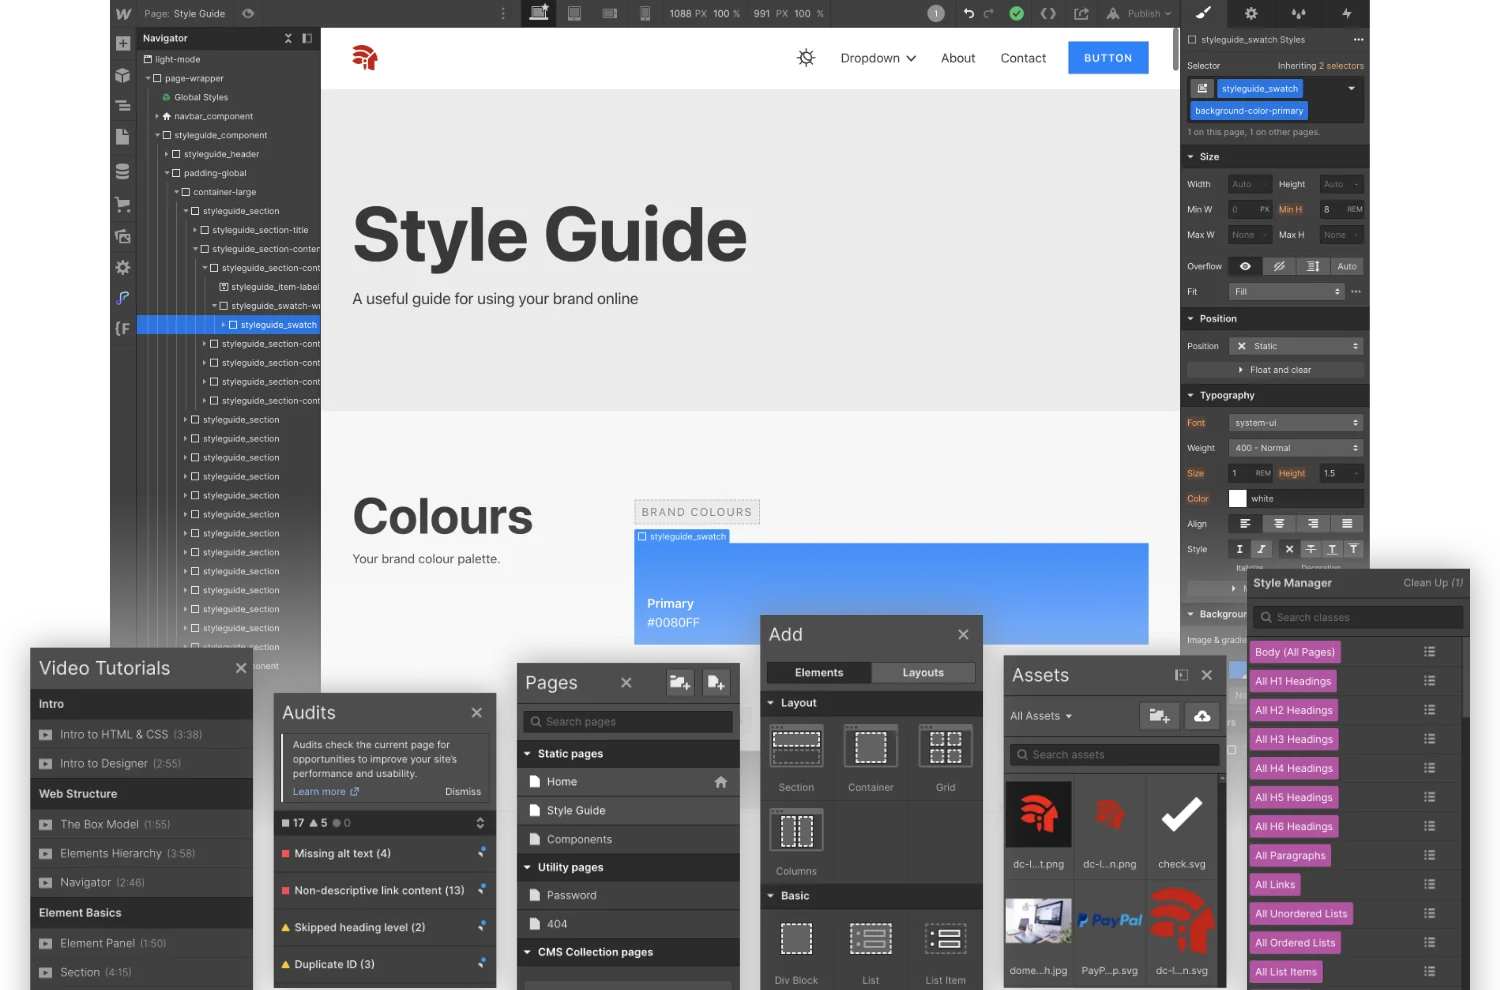Open Interactions lightning icon
Screen dimensions: 1500x990
click(1346, 13)
